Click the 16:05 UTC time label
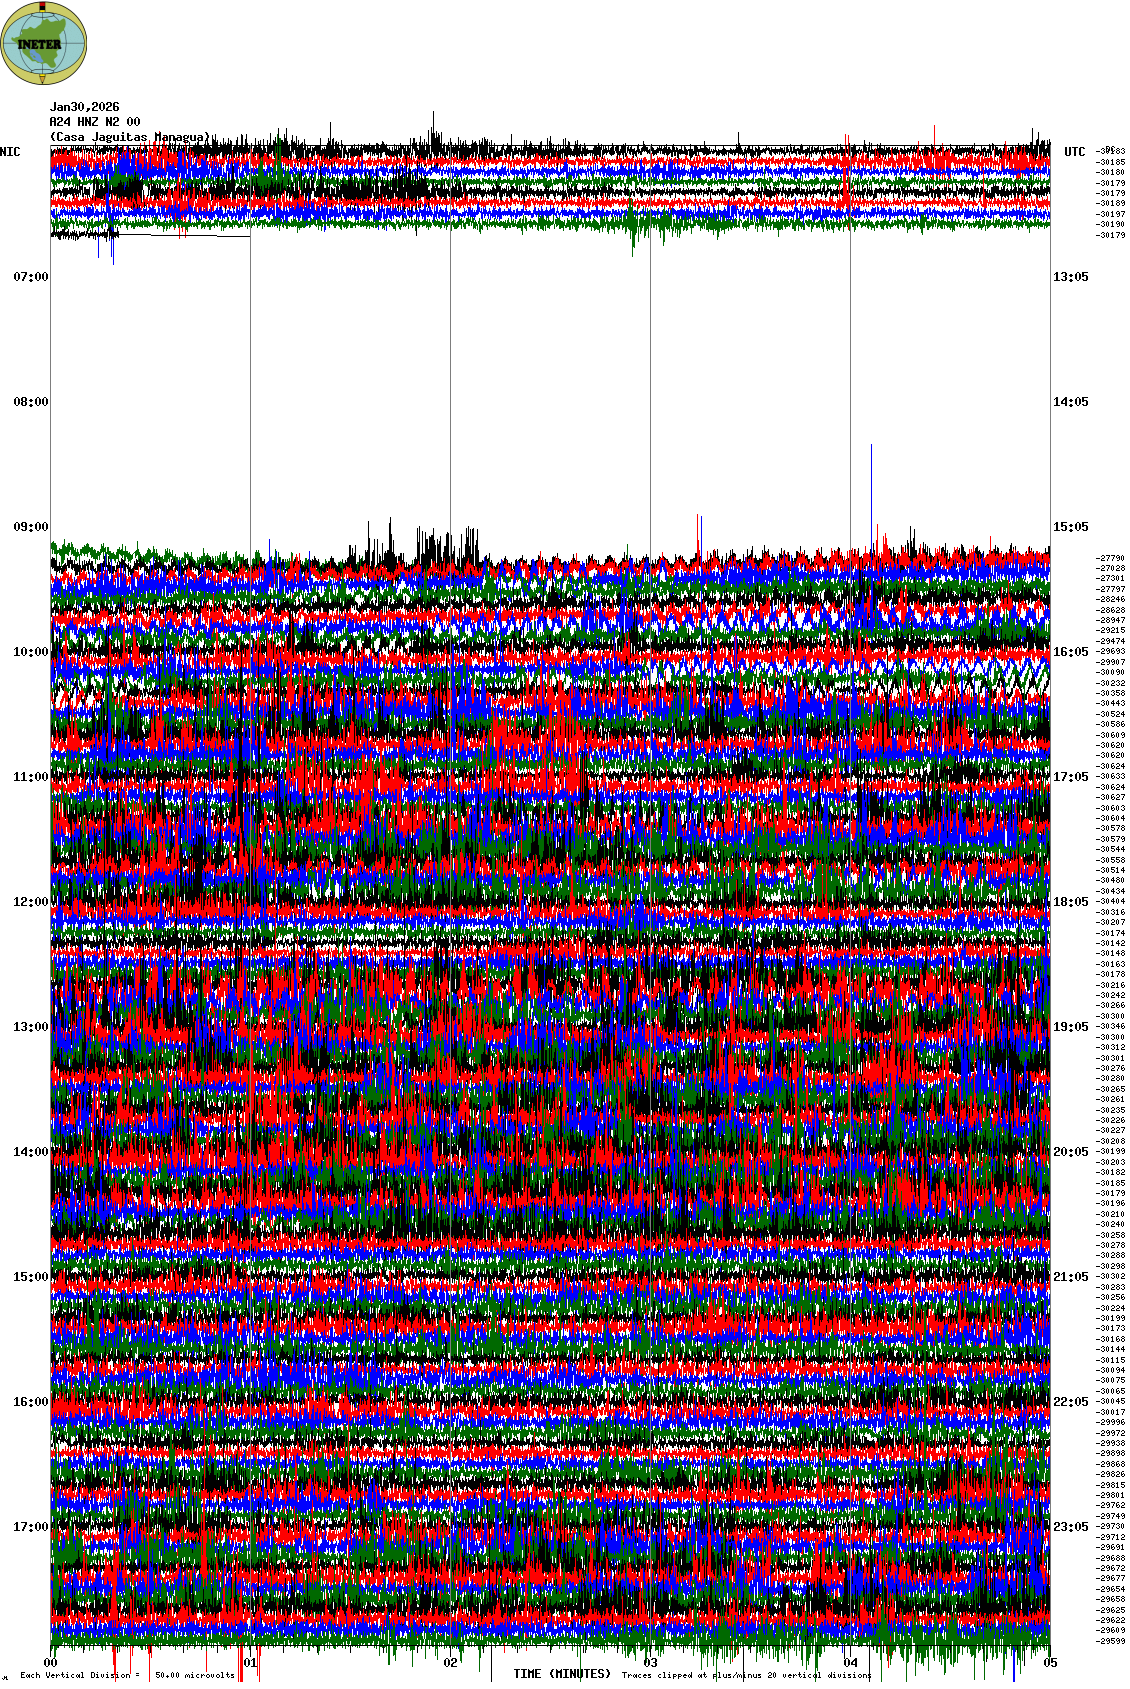 click(x=1070, y=652)
